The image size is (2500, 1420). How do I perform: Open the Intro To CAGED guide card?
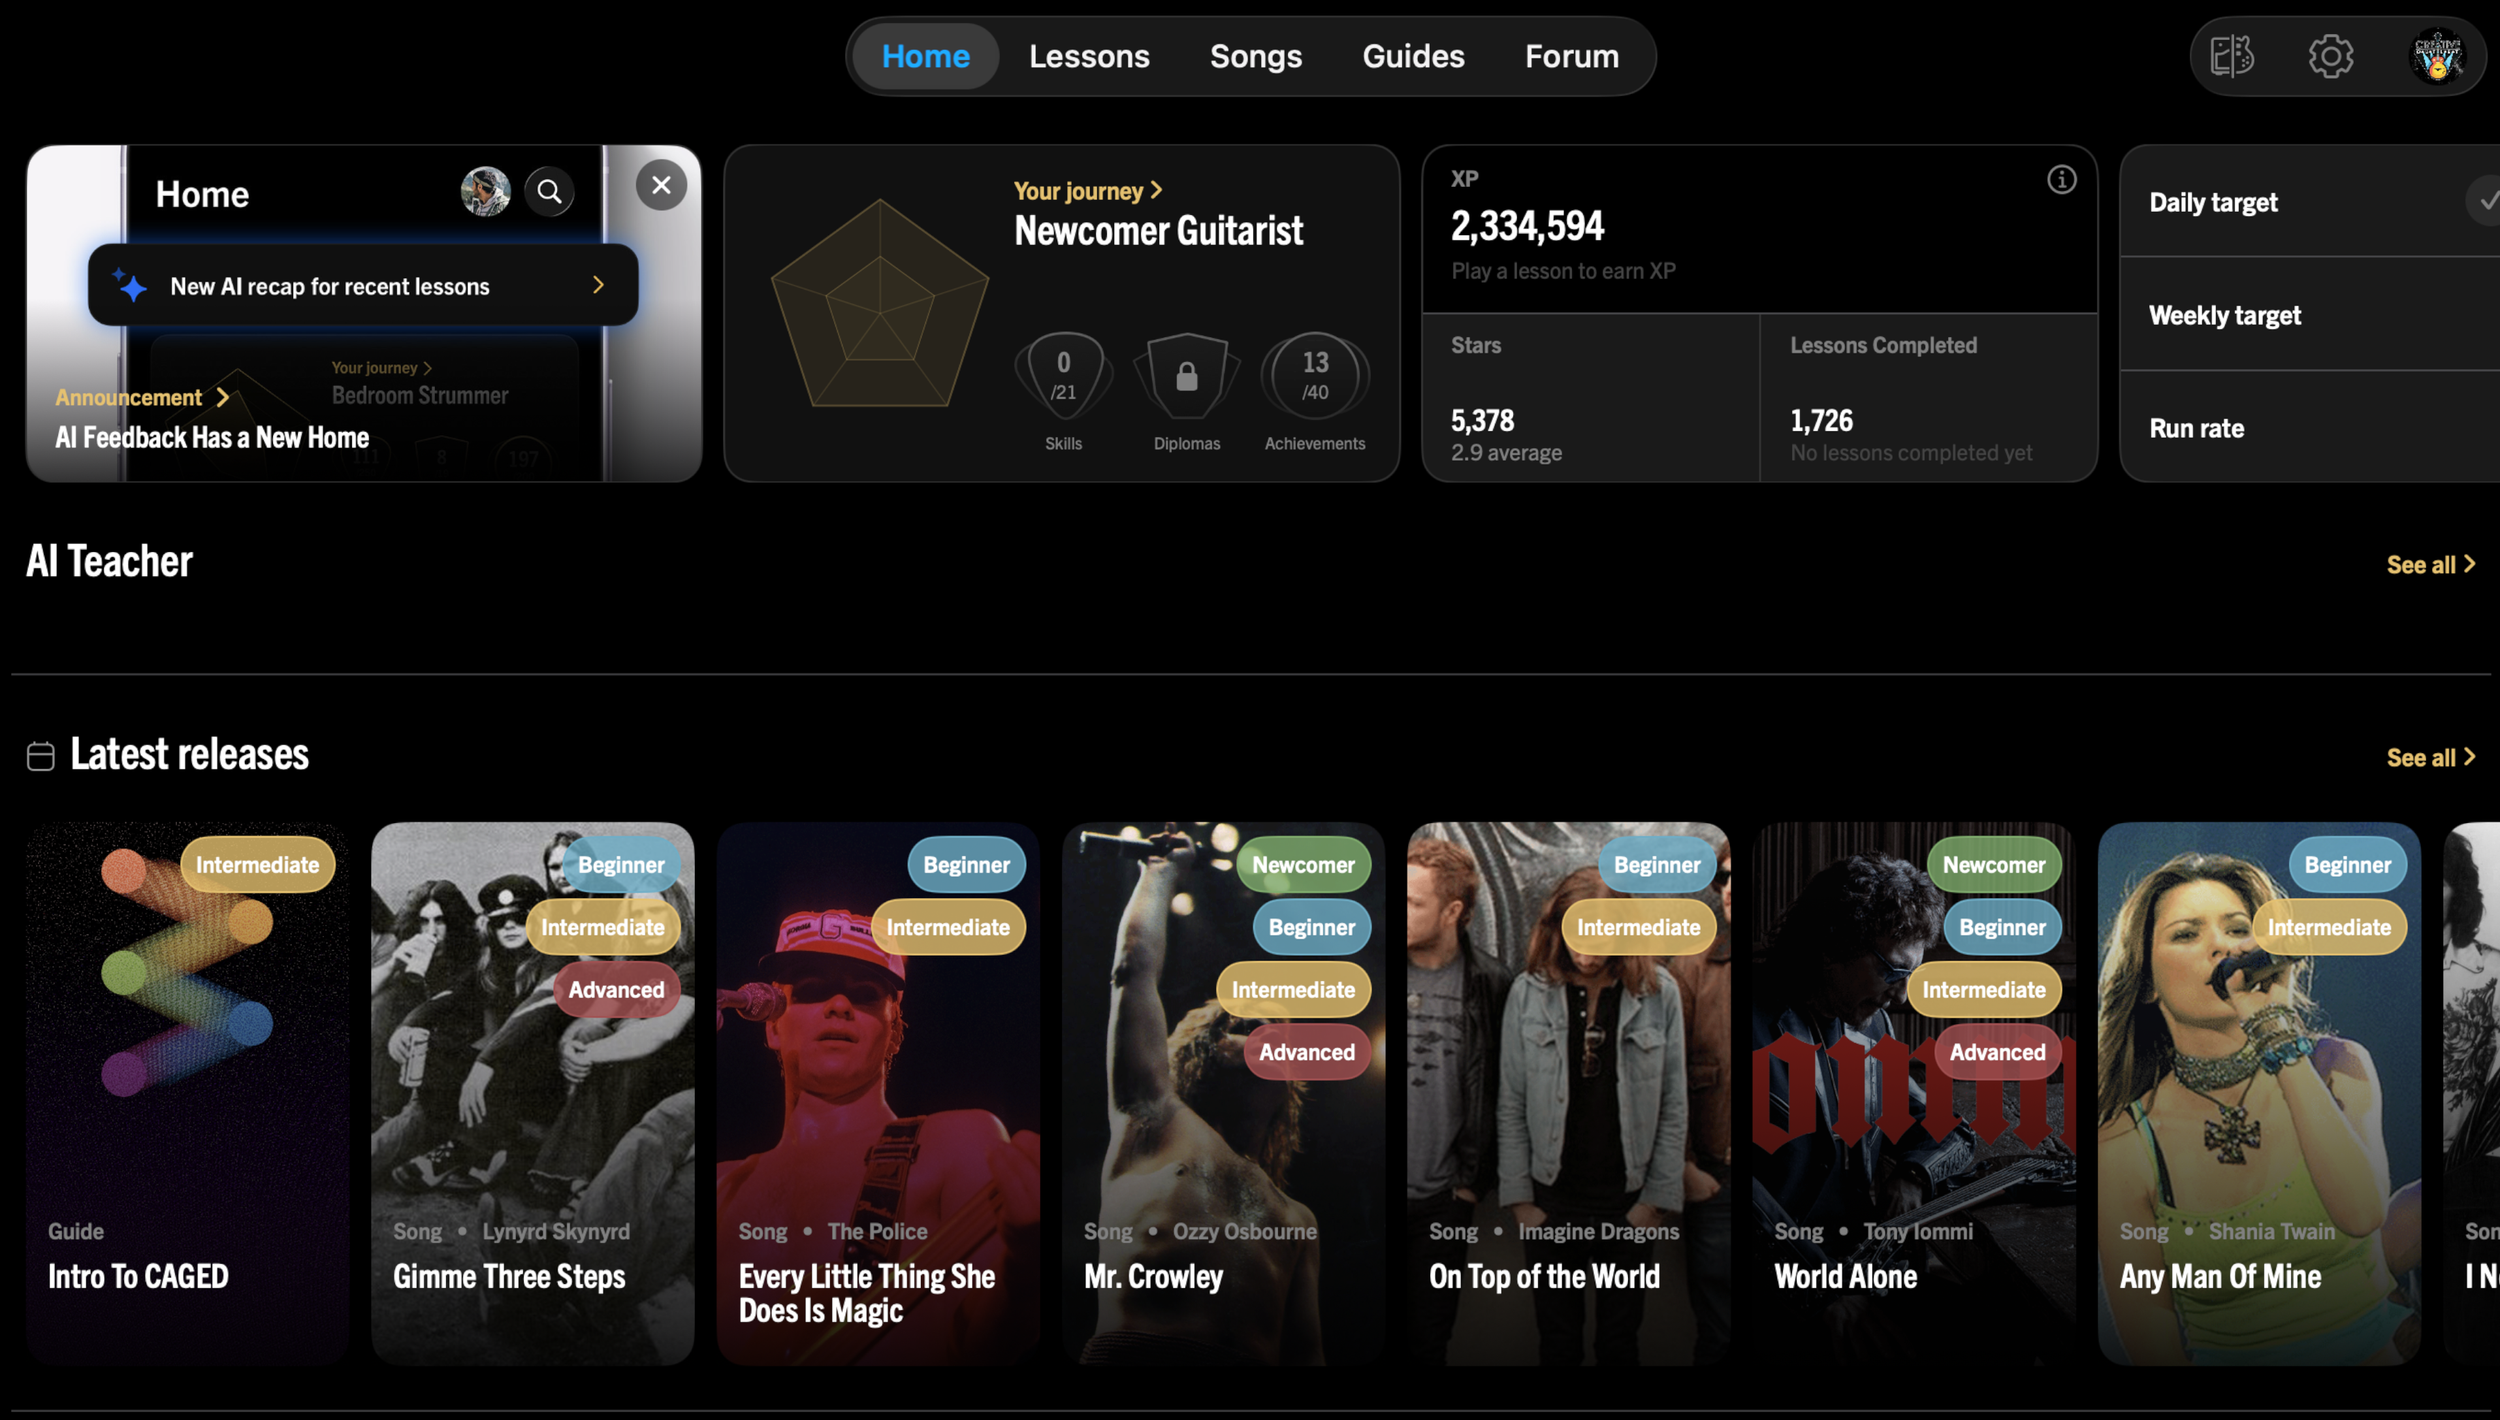click(x=188, y=1094)
